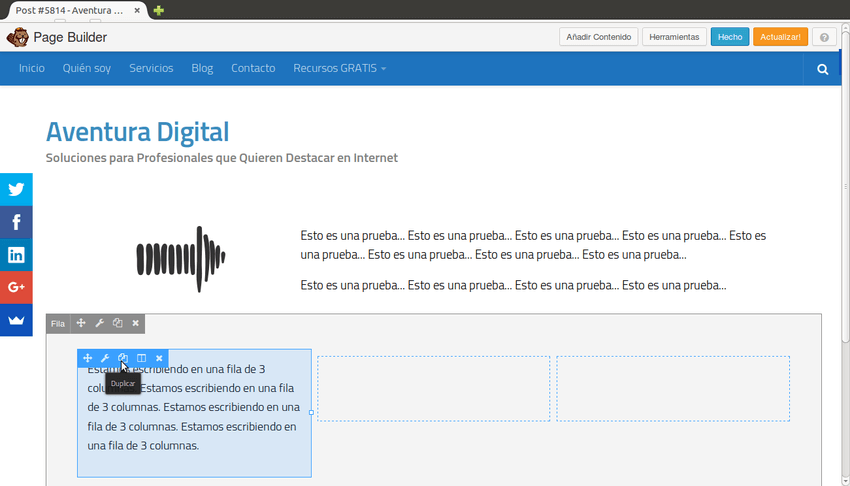Image resolution: width=850 pixels, height=486 pixels.
Task: Open the Blog menu item
Action: 202,69
